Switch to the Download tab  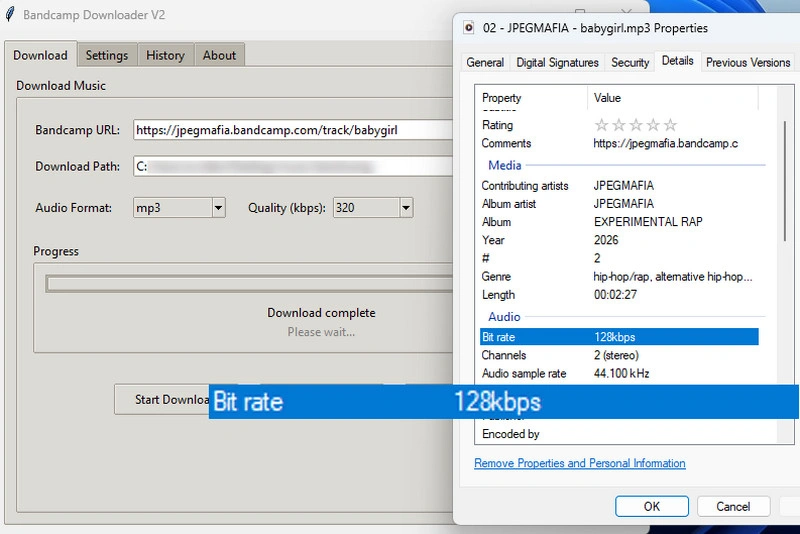[40, 55]
